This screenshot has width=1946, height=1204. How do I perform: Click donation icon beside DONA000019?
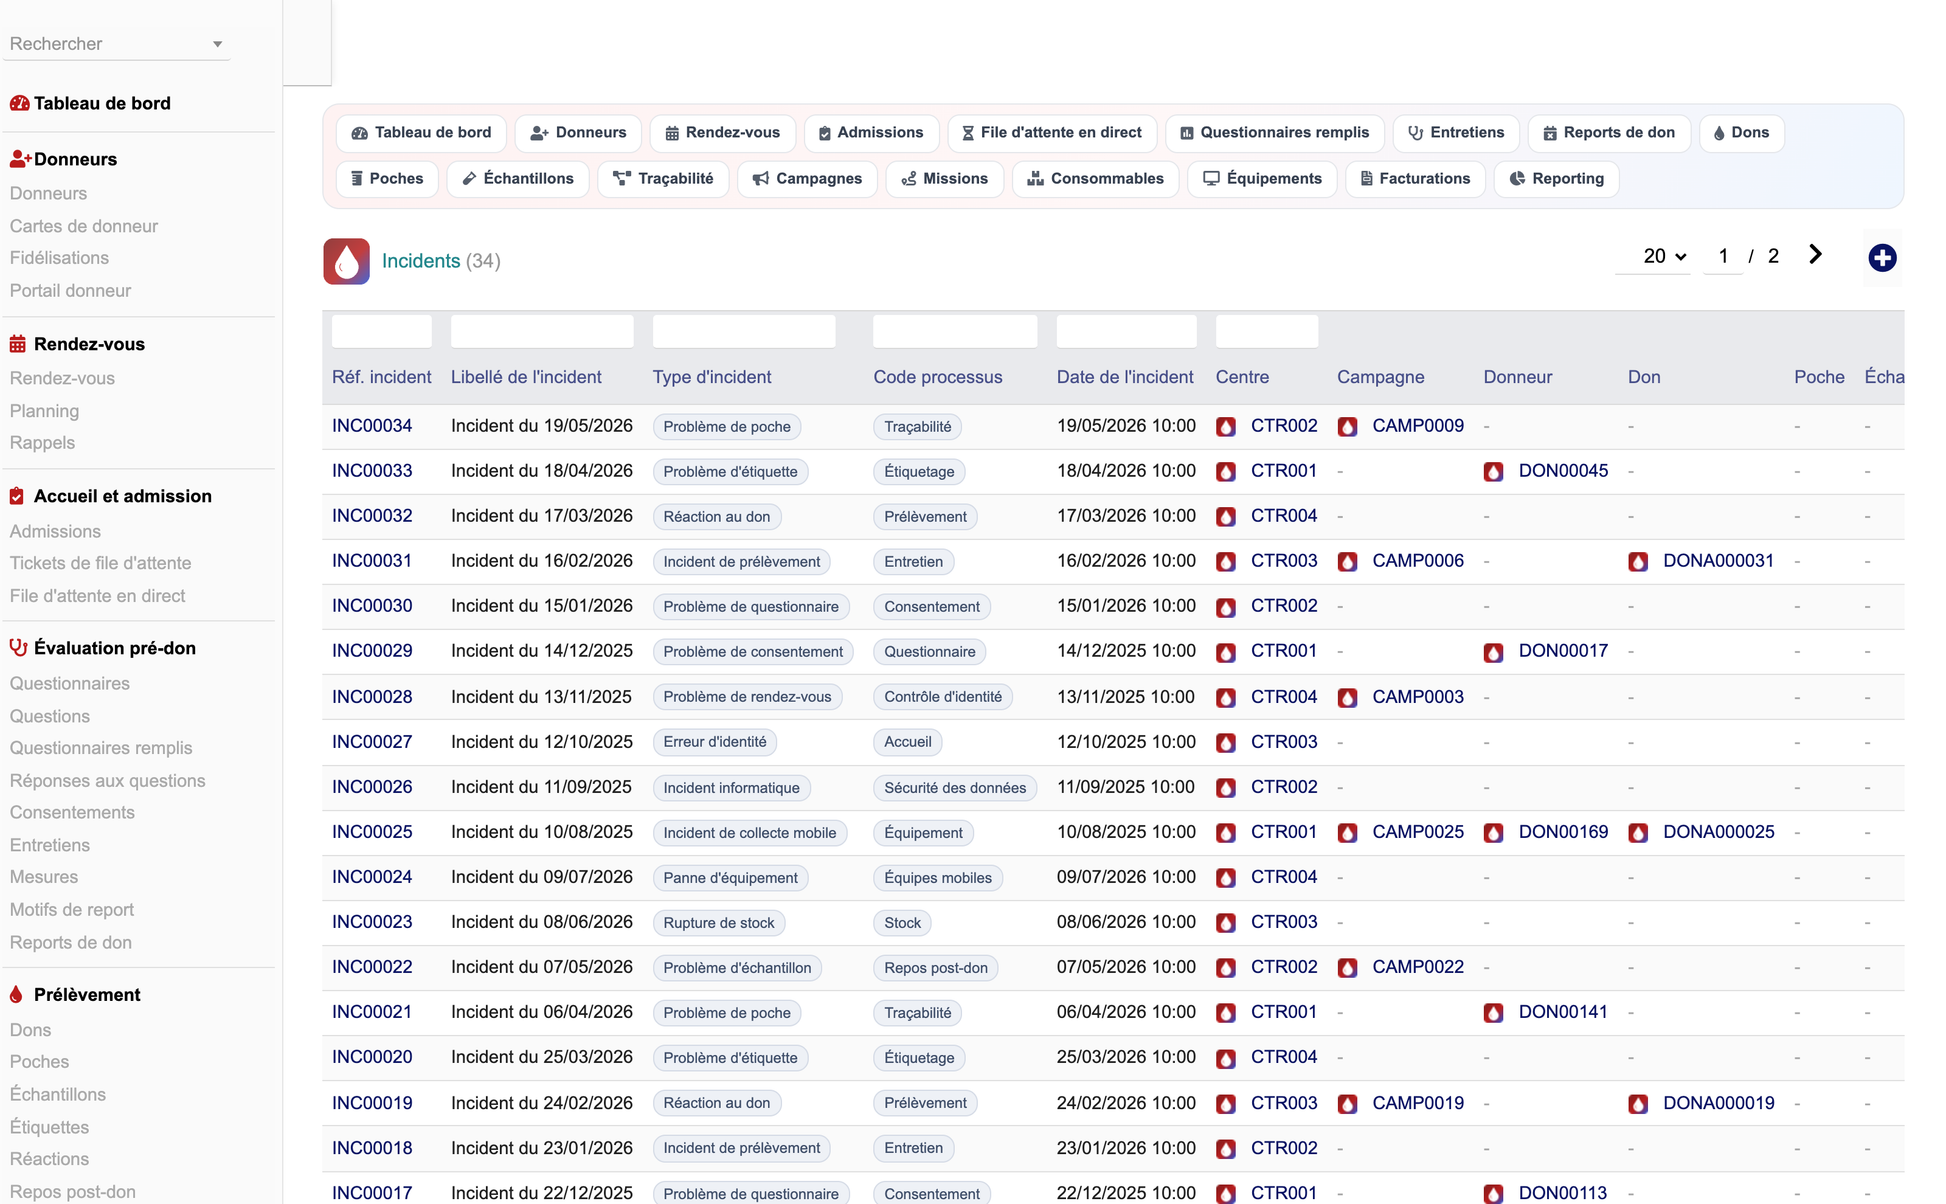pyautogui.click(x=1638, y=1104)
